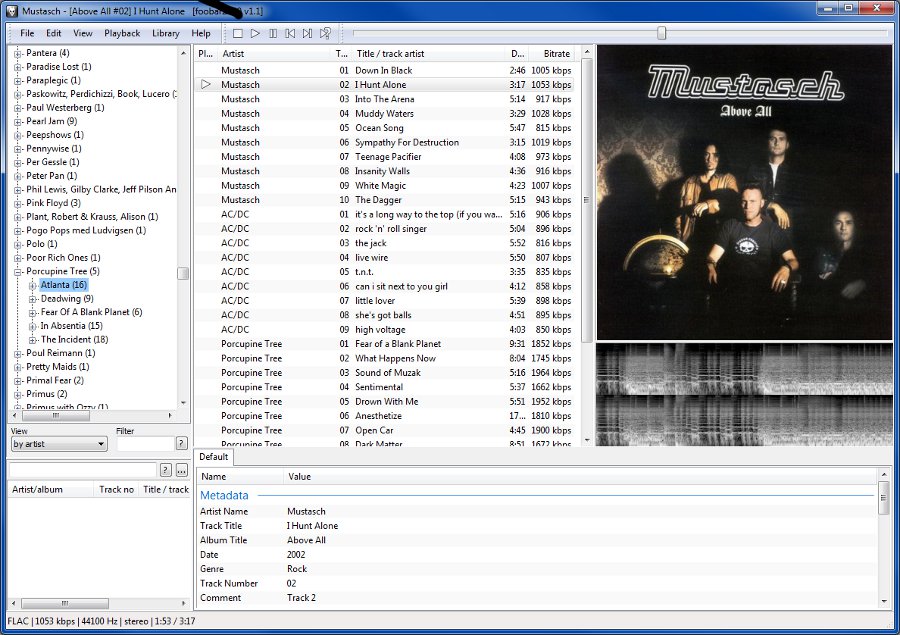This screenshot has height=635, width=900.
Task: Click the lower-left search input box
Action: tap(83, 470)
